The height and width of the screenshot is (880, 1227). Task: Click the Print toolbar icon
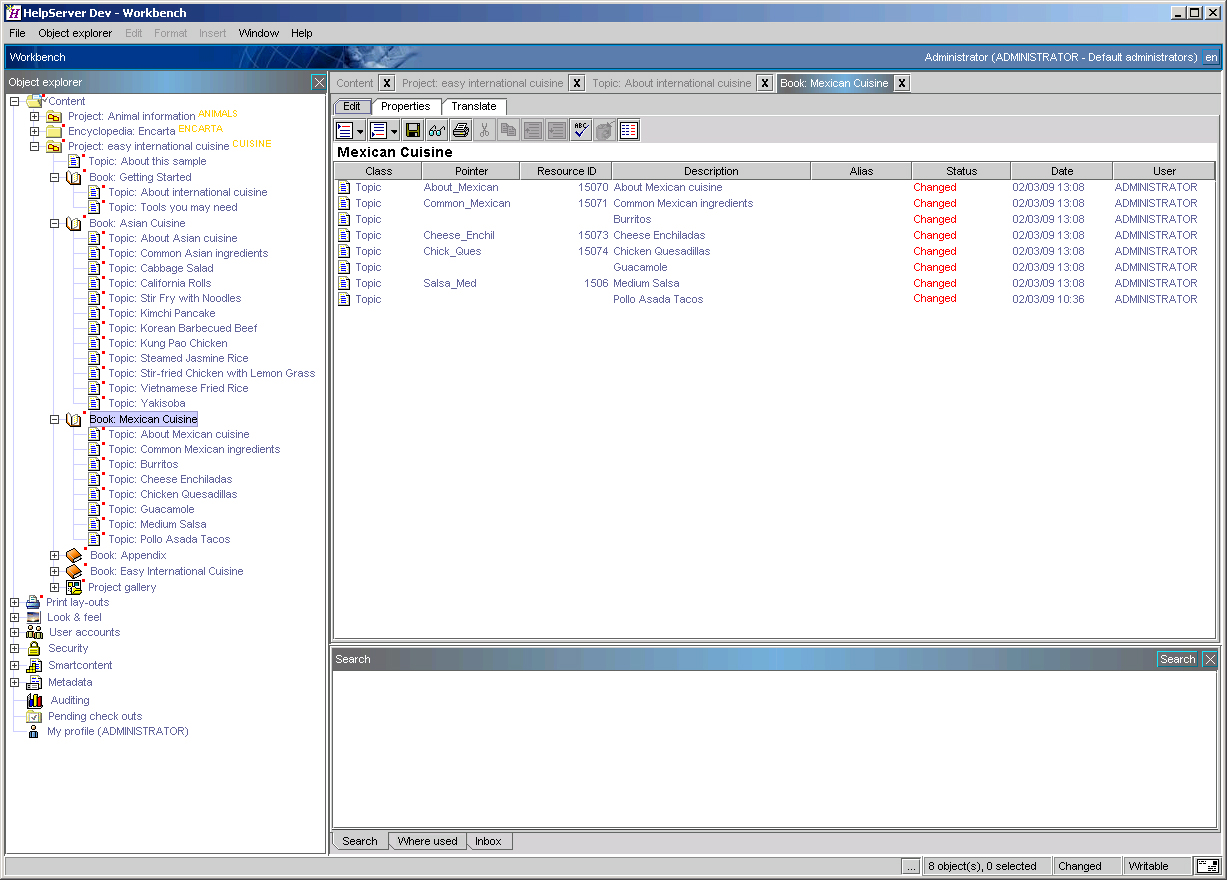point(461,130)
